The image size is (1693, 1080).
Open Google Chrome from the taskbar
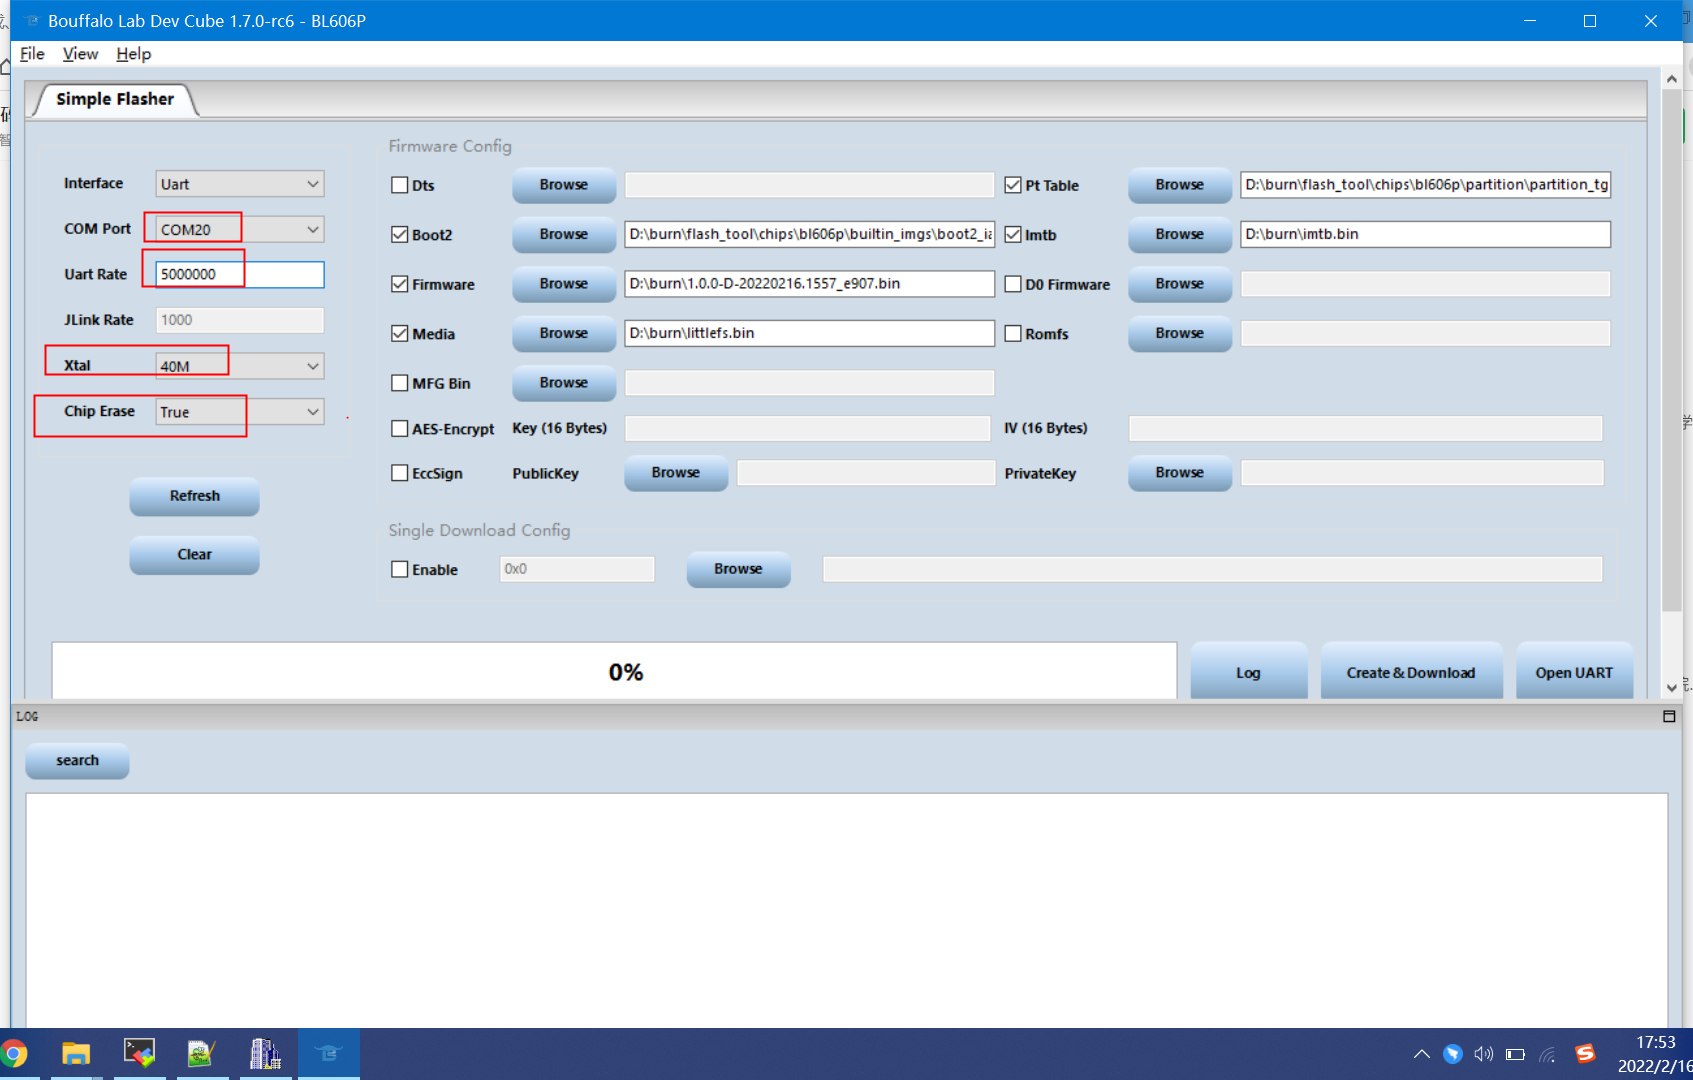pyautogui.click(x=14, y=1054)
